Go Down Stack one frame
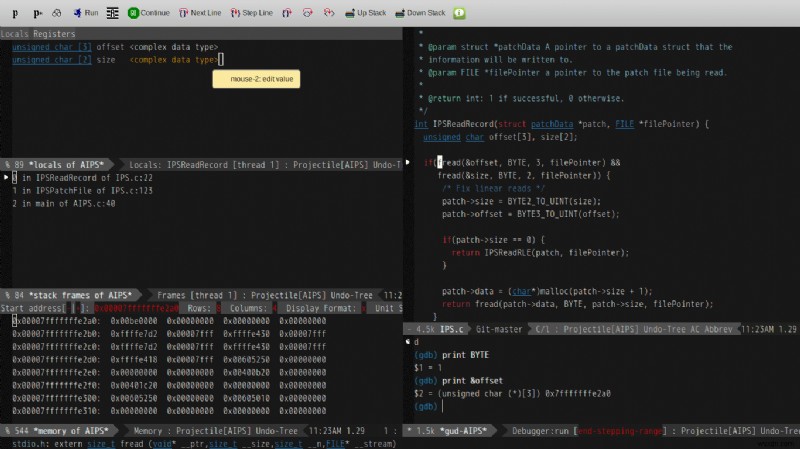The width and height of the screenshot is (800, 449). pos(420,13)
